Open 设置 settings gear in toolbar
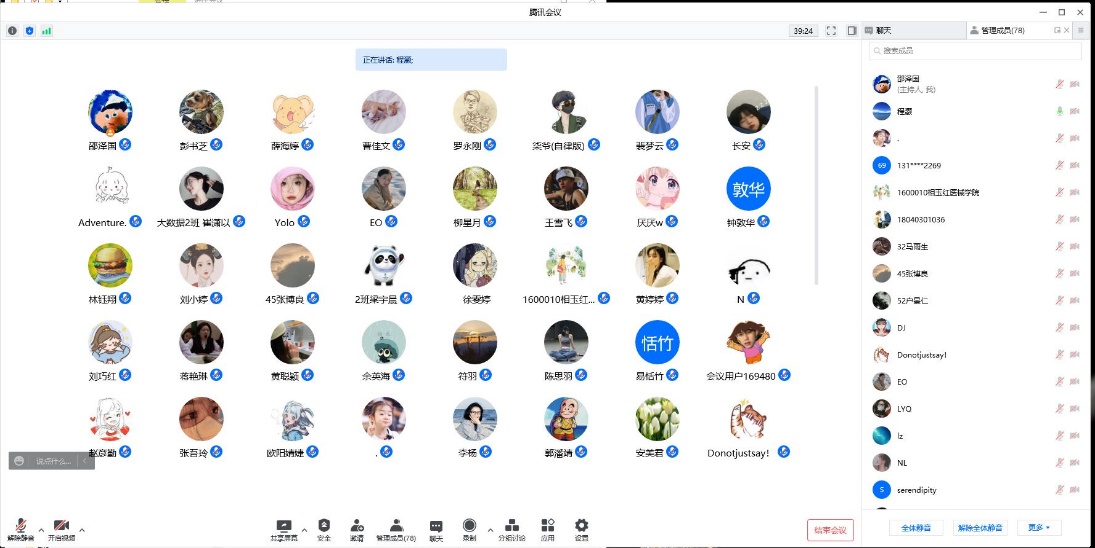This screenshot has height=548, width=1095. pos(581,528)
